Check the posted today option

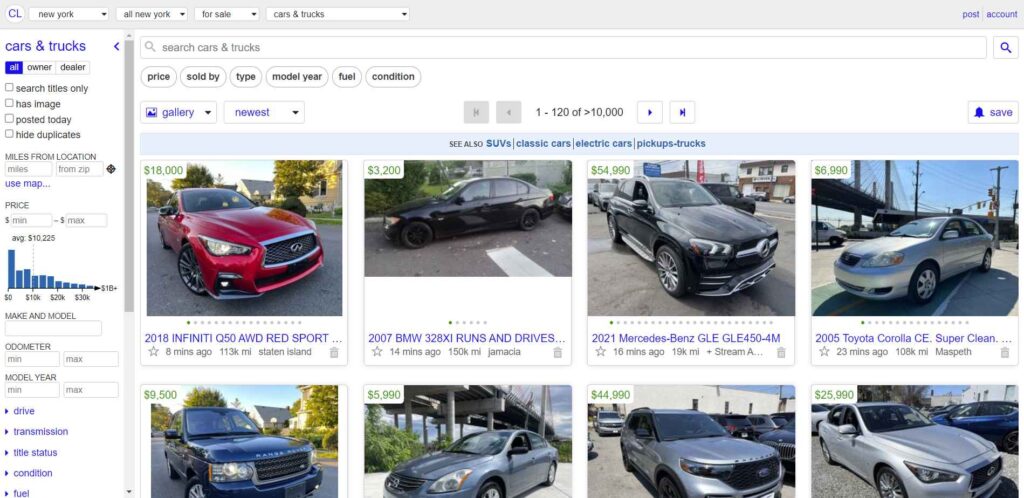[x=9, y=119]
